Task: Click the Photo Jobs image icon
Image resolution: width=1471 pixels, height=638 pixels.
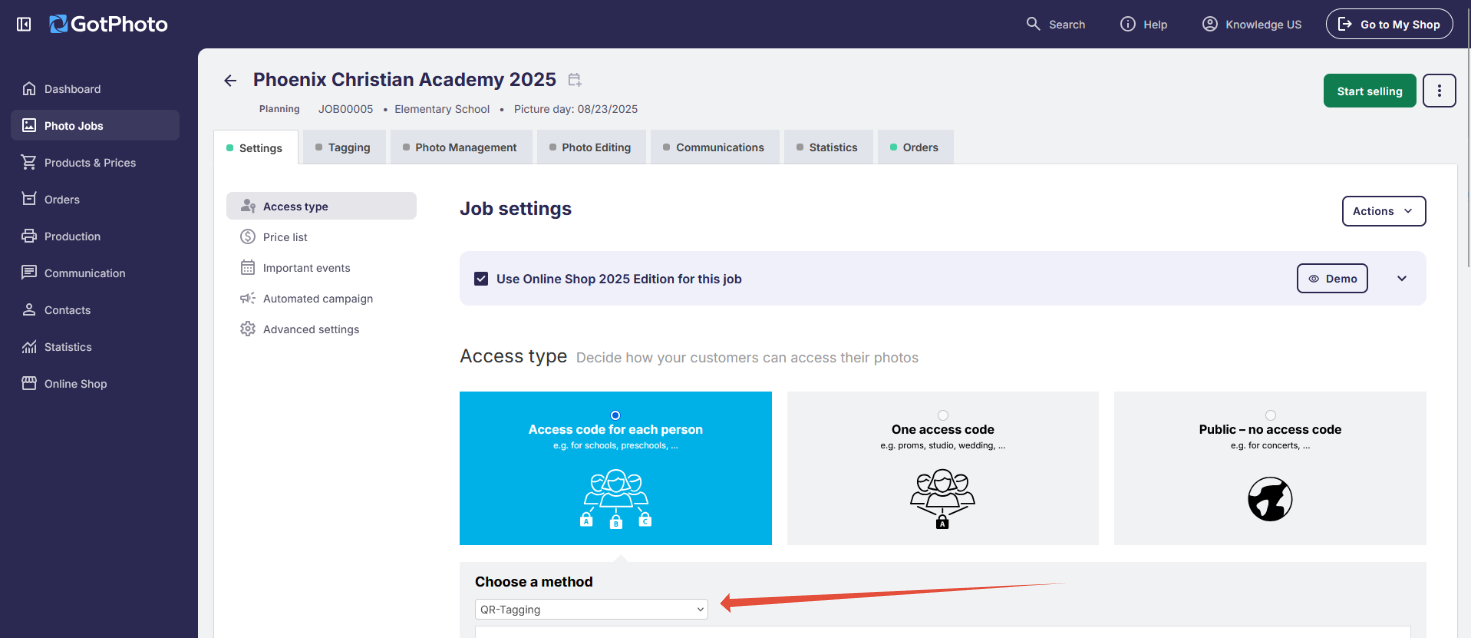Action: pyautogui.click(x=29, y=126)
